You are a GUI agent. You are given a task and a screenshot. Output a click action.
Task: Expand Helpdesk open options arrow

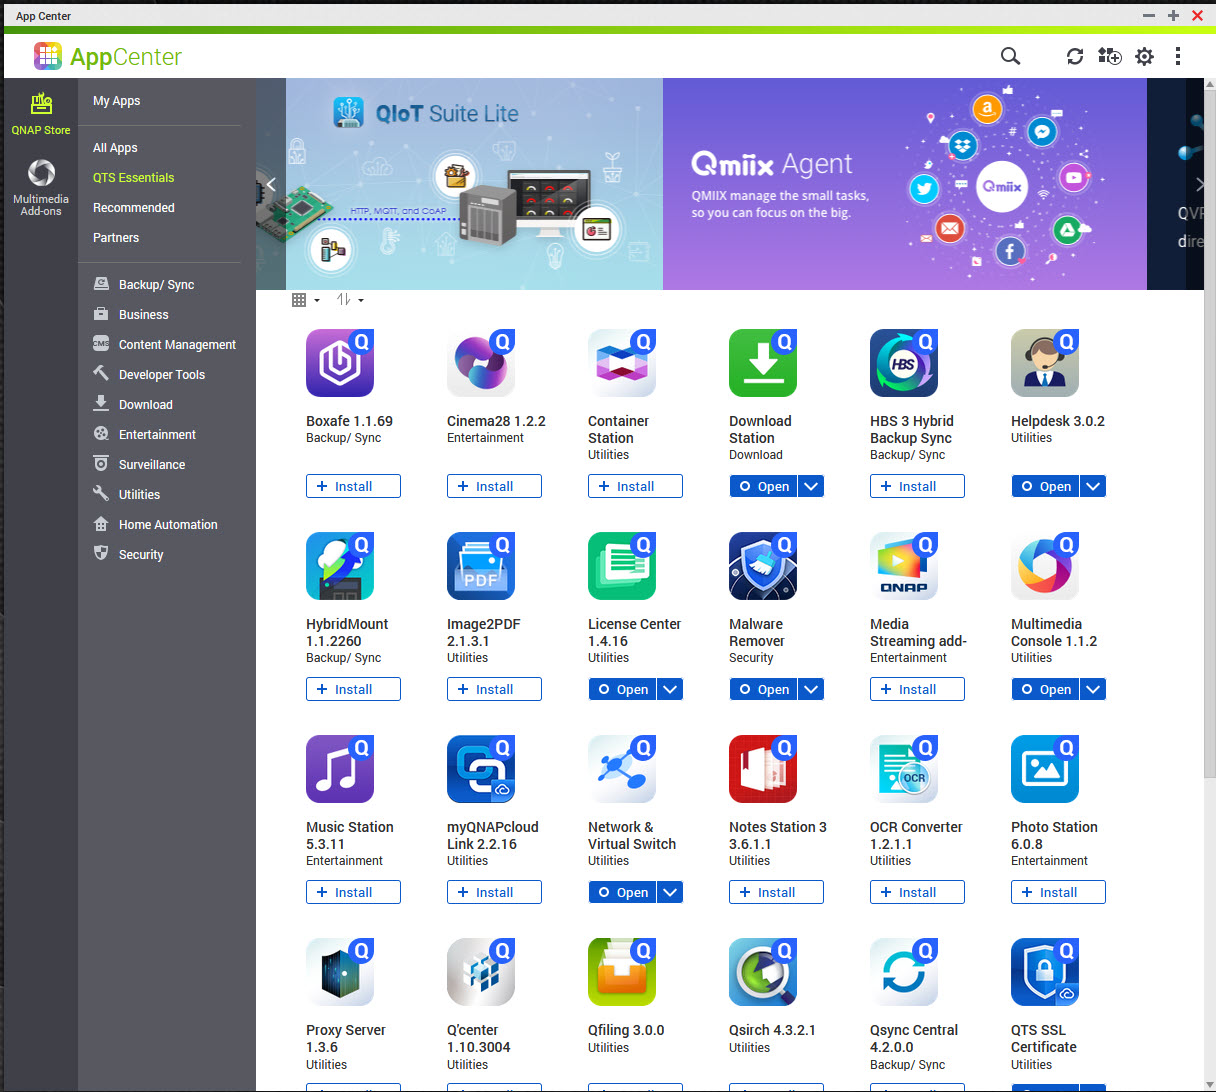[1093, 486]
